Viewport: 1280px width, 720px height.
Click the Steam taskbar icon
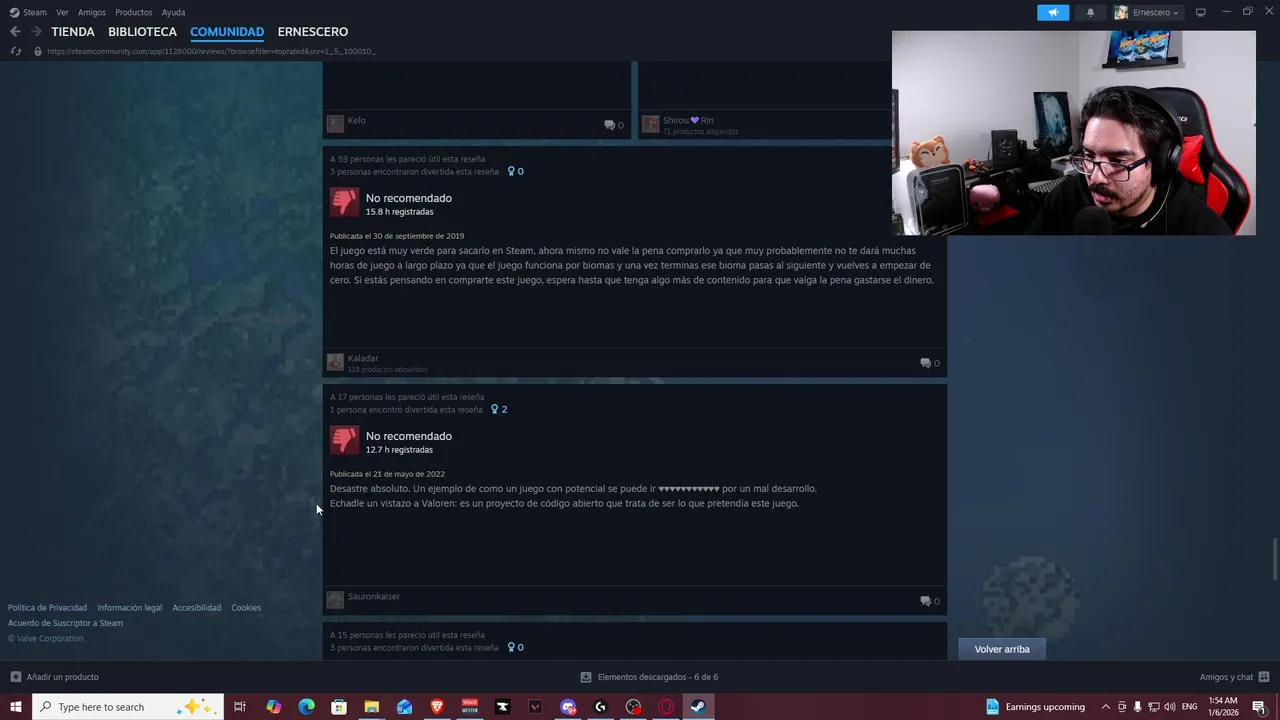coord(698,707)
